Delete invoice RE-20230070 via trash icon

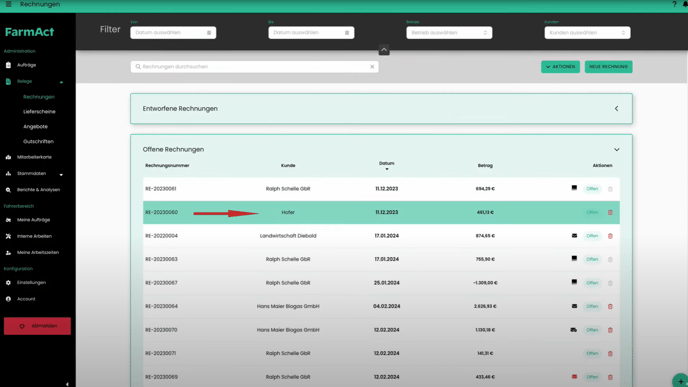point(610,330)
